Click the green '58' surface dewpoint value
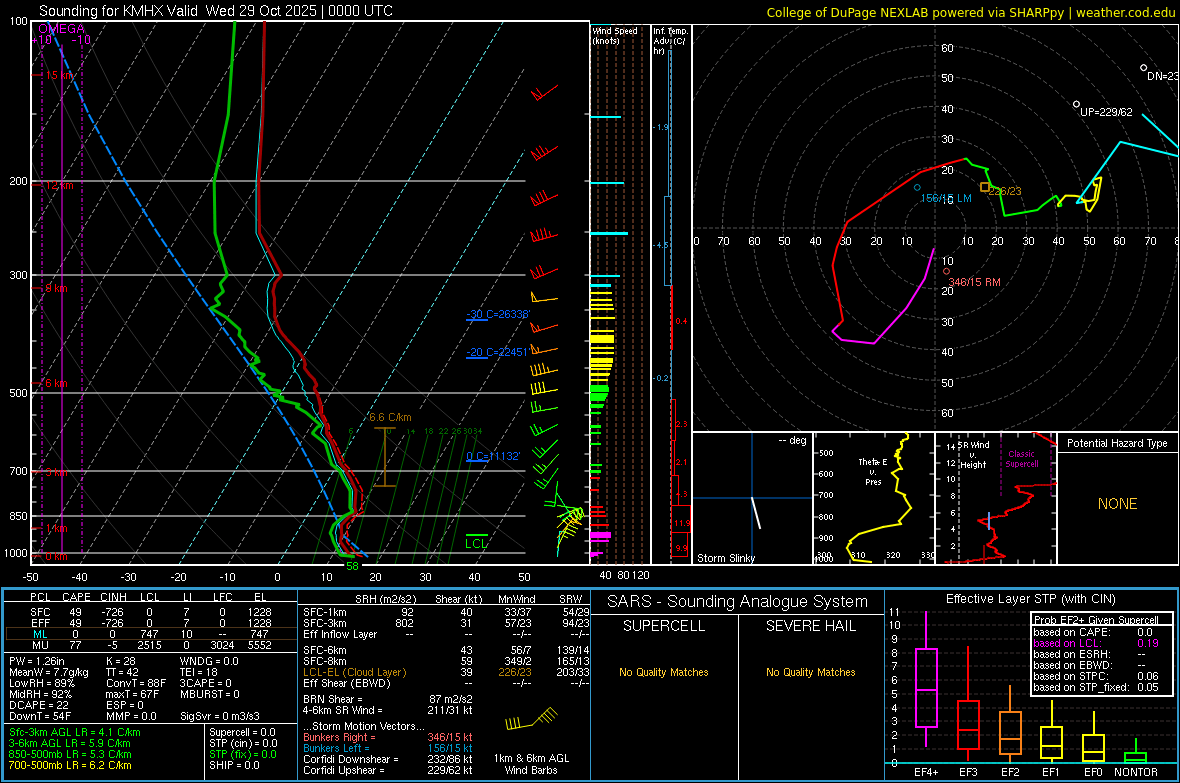This screenshot has height=783, width=1180. [352, 566]
